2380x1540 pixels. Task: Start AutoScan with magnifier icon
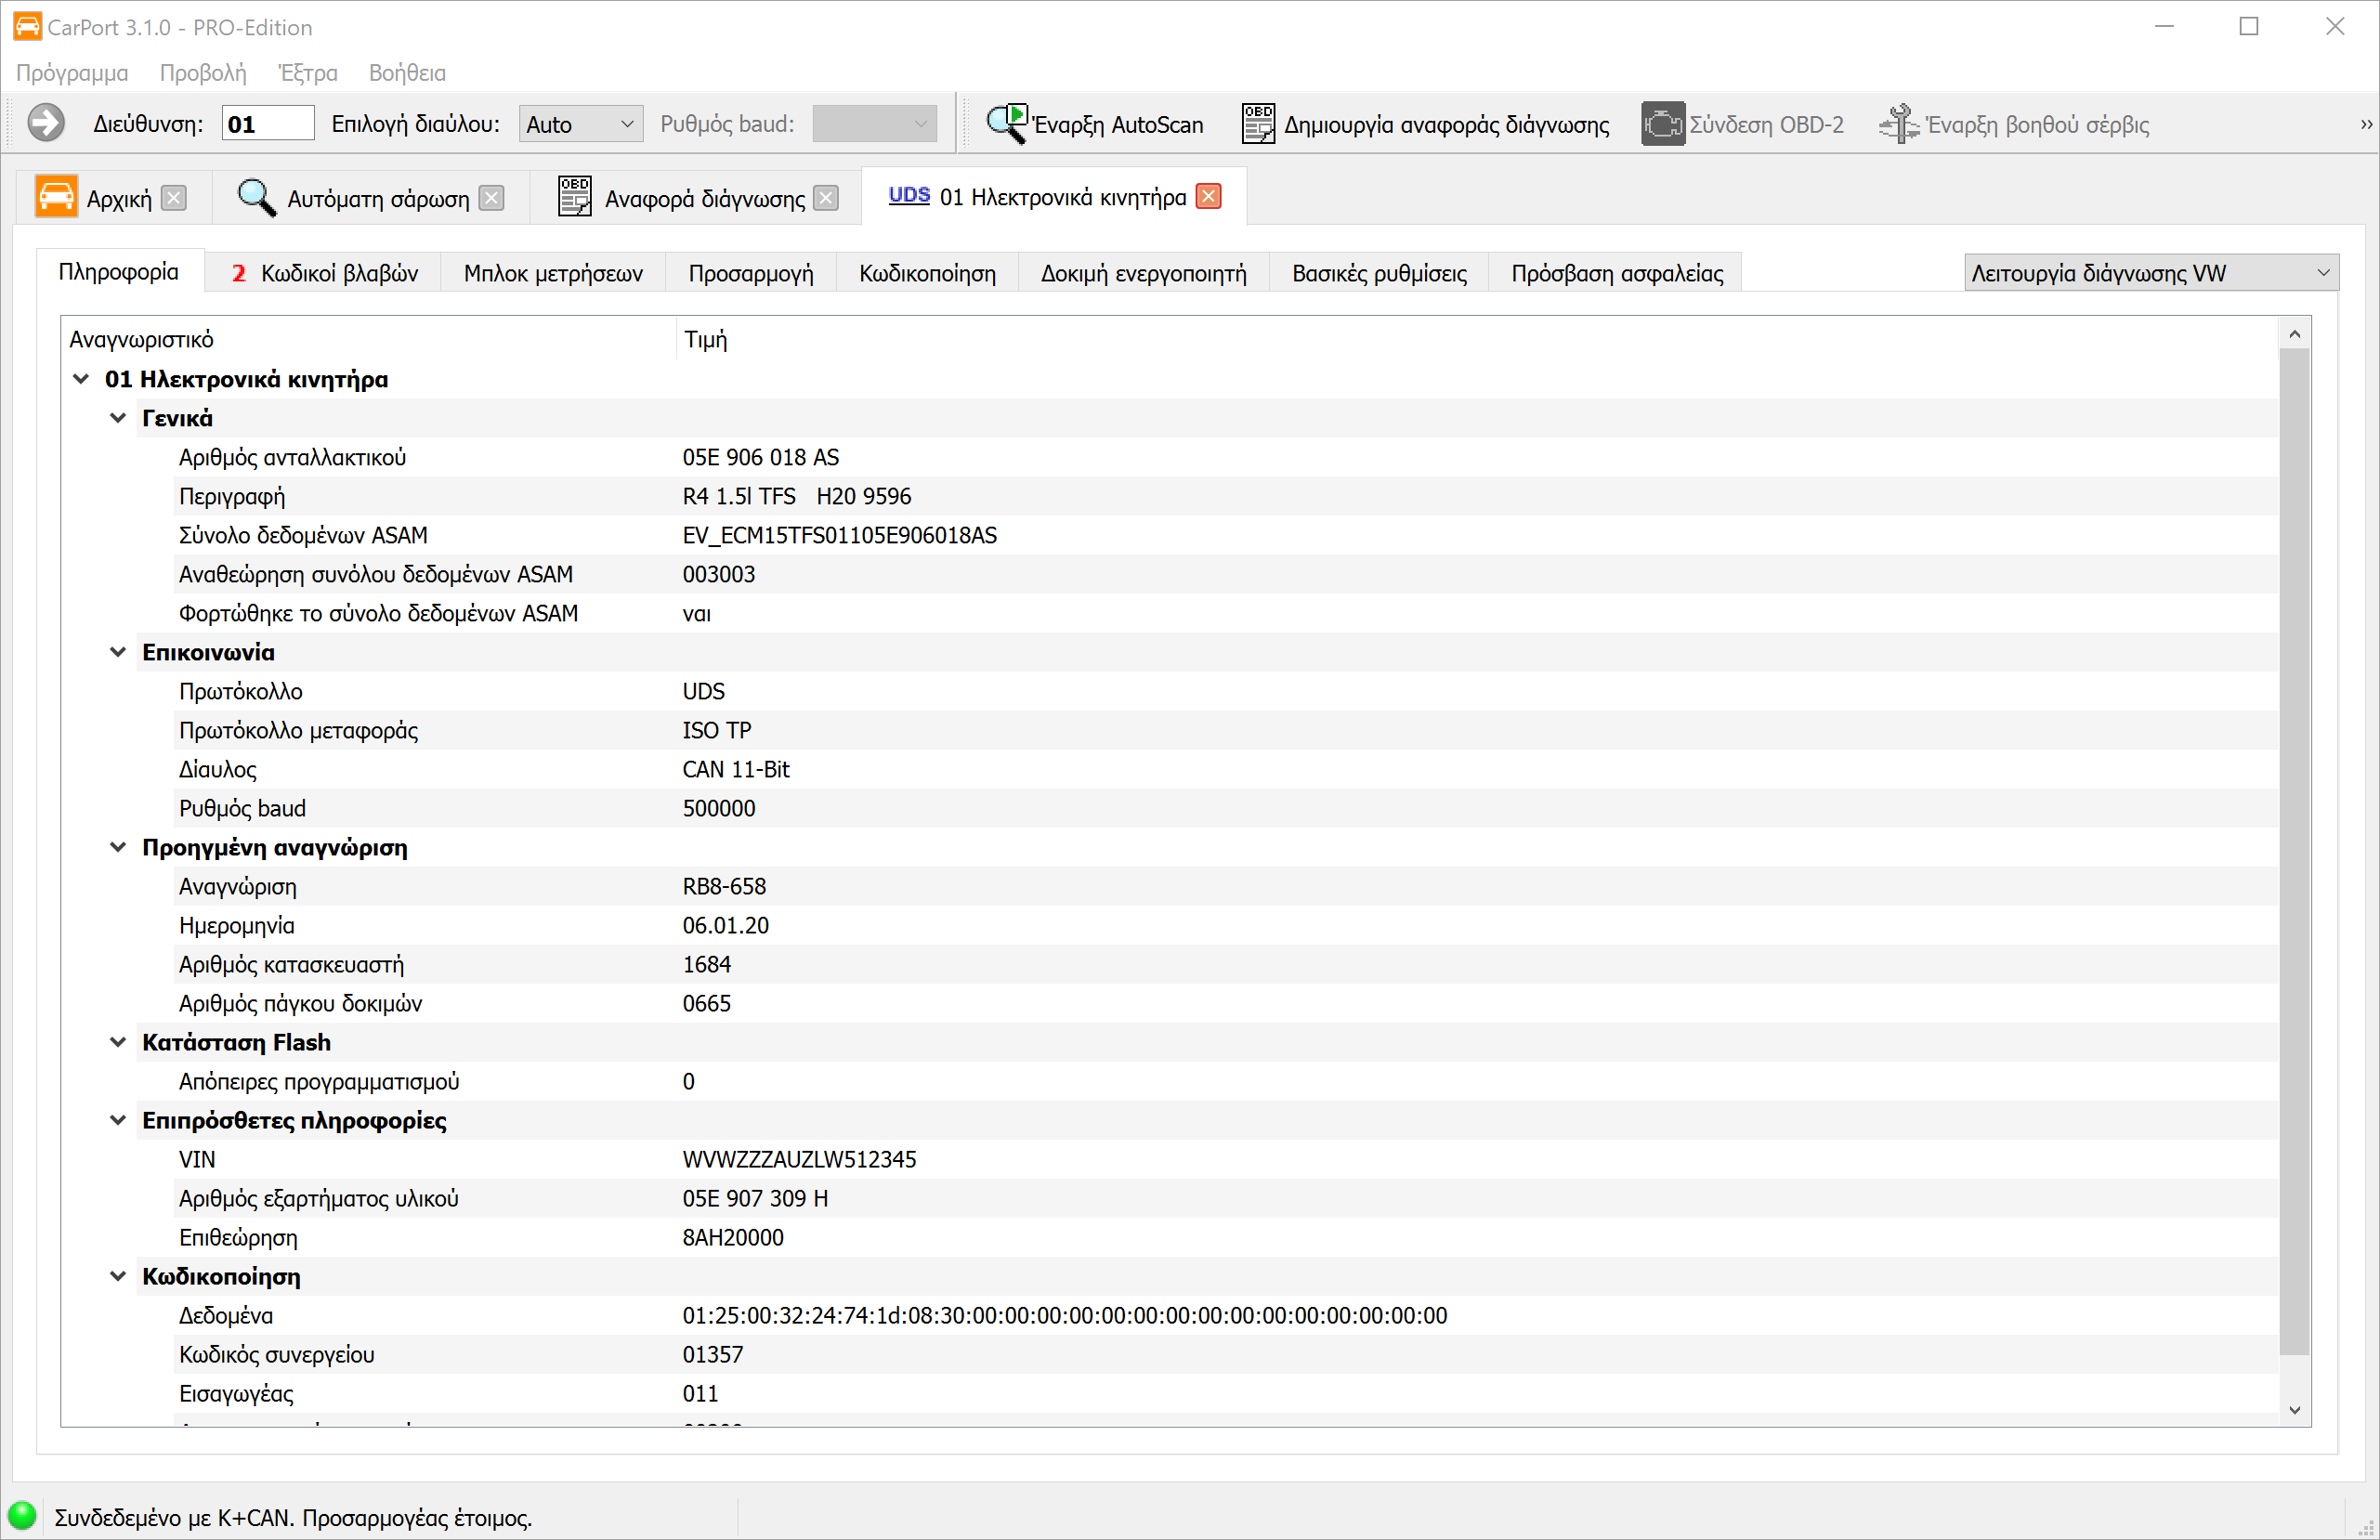click(1006, 124)
